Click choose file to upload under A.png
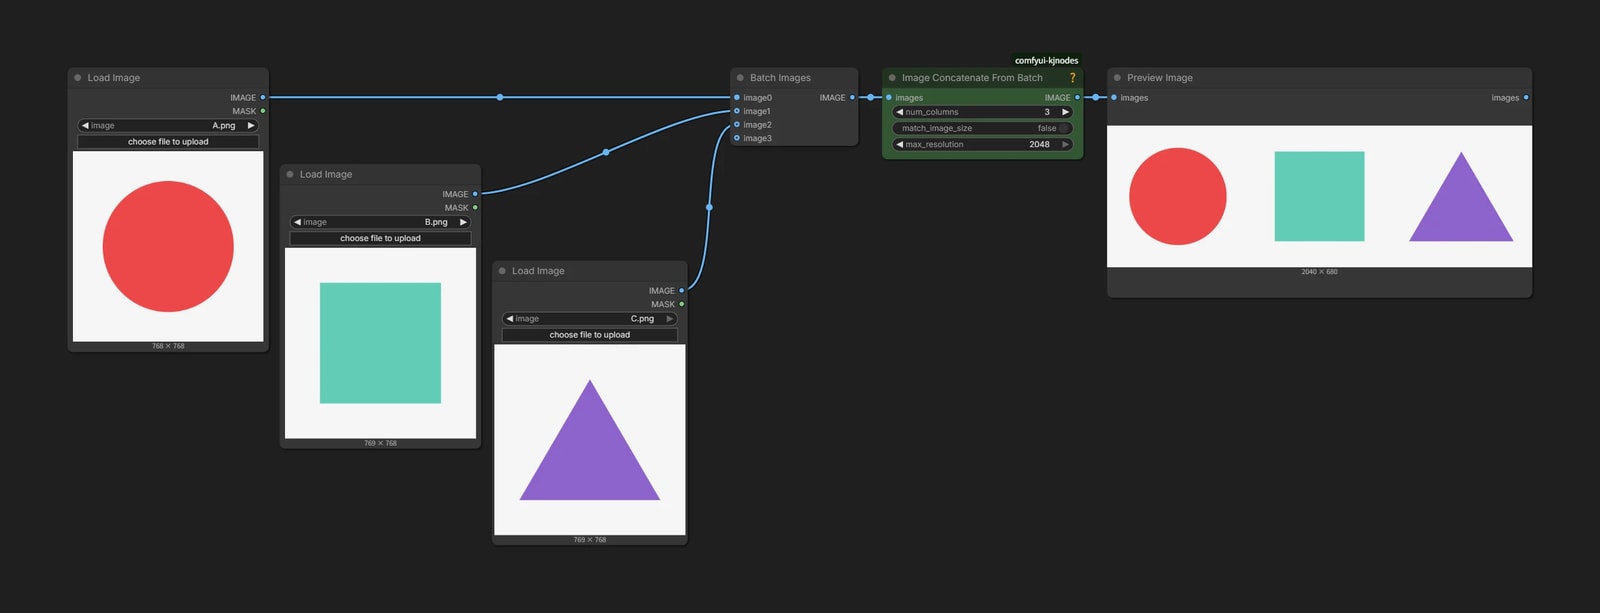Viewport: 1600px width, 613px height. [168, 142]
